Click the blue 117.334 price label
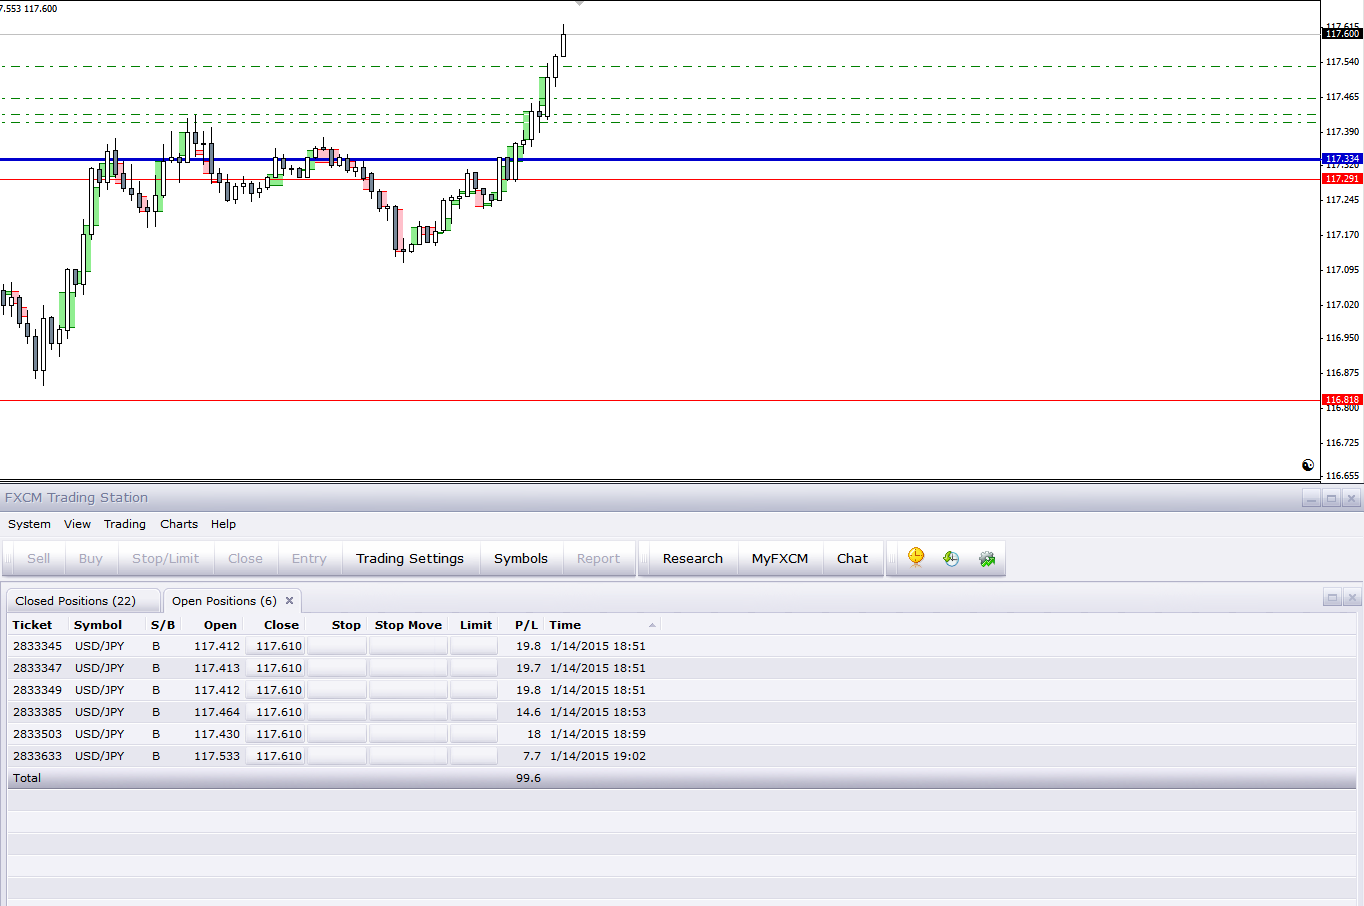This screenshot has height=906, width=1364. coord(1342,159)
